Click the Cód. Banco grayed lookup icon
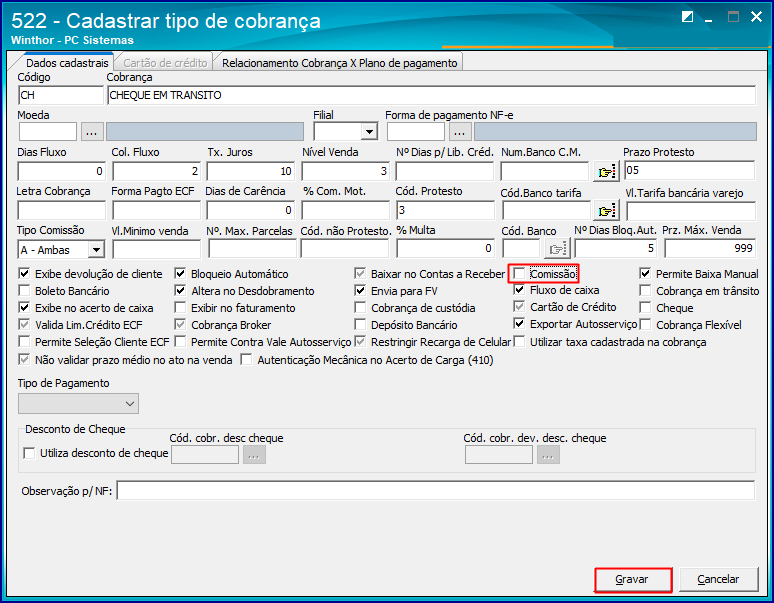This screenshot has height=603, width=774. (x=557, y=249)
